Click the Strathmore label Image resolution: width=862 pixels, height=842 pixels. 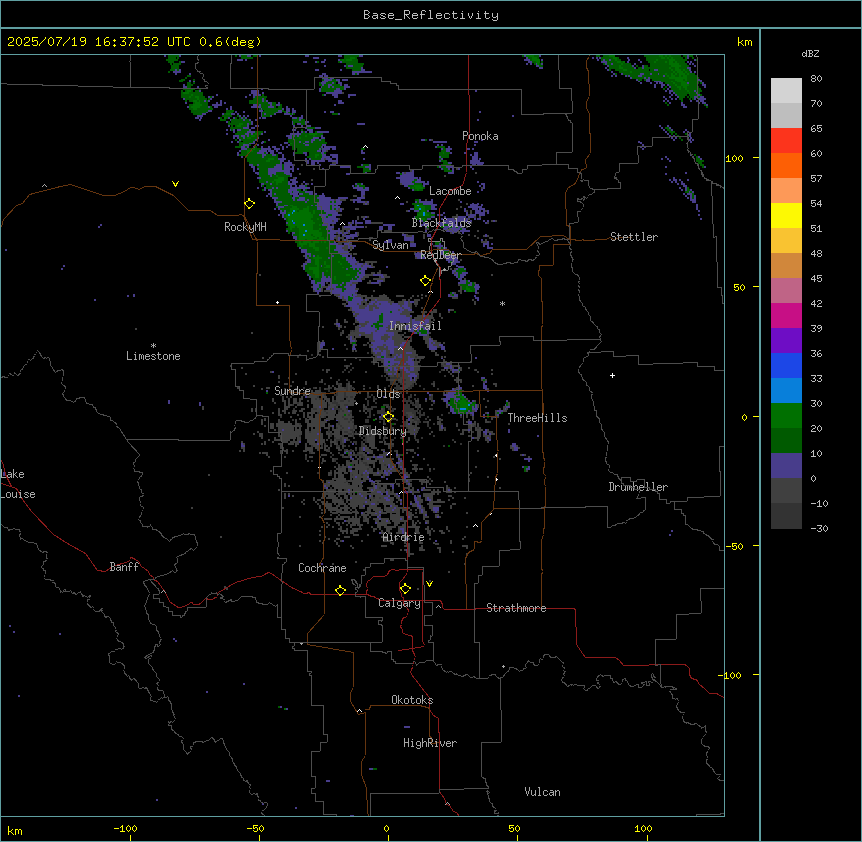tap(516, 608)
